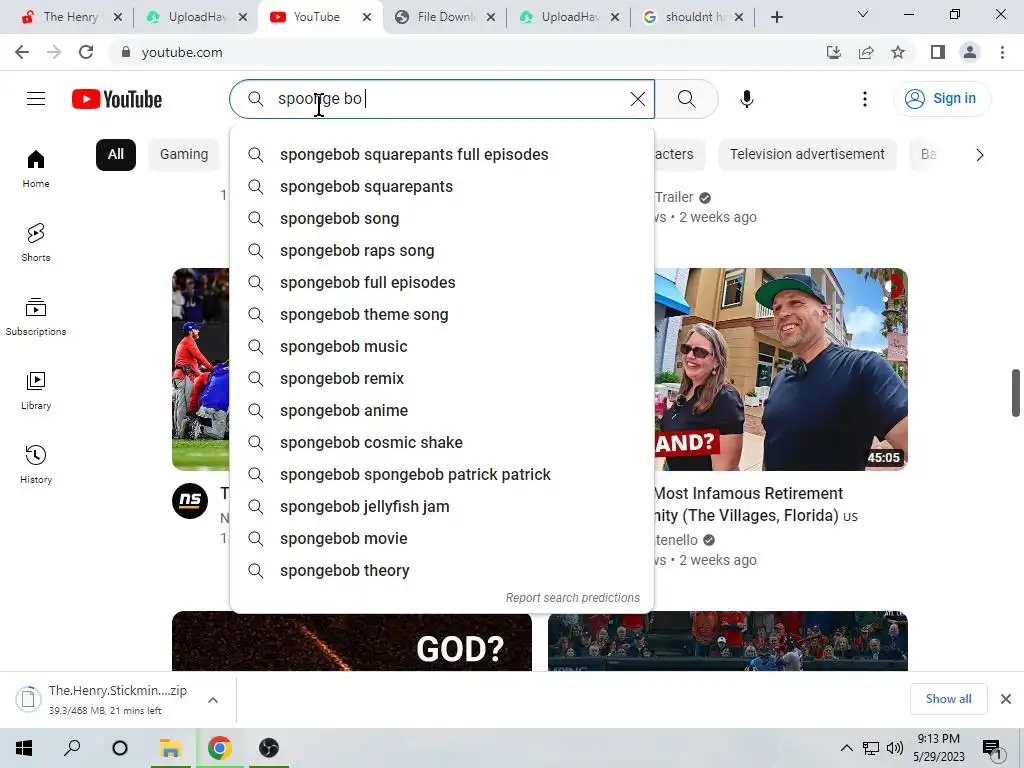Go to Home in the sidebar
Screen dimensions: 1024x768
[36, 168]
